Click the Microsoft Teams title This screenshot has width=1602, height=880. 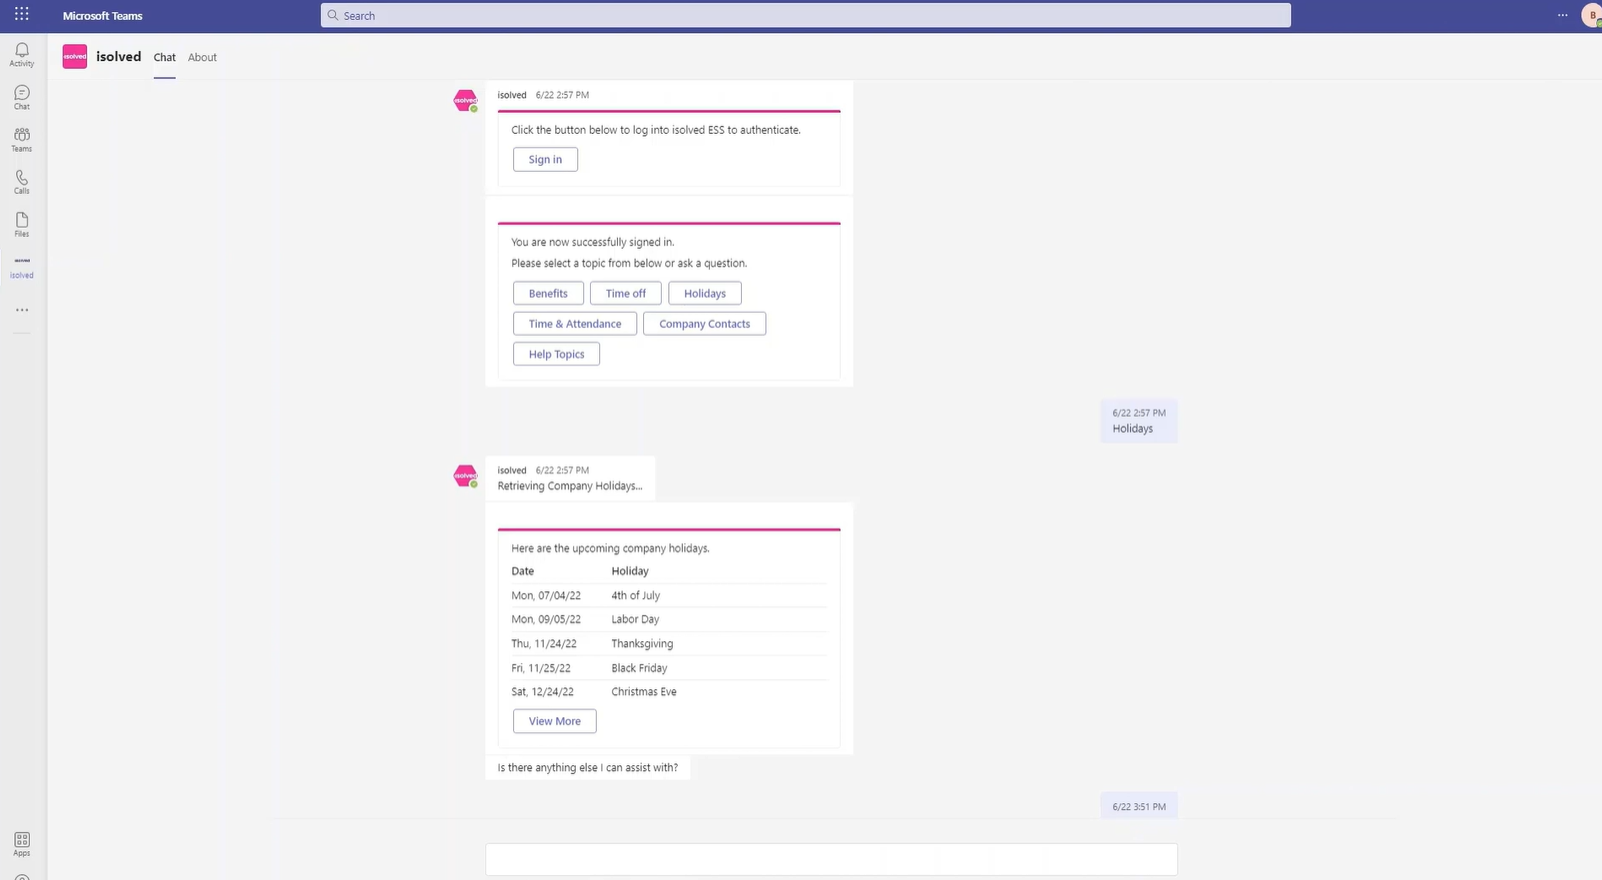(102, 15)
